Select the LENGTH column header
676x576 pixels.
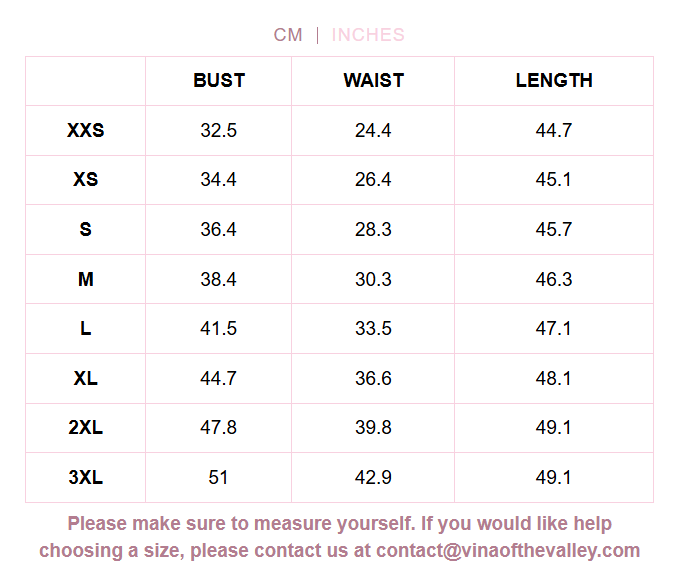(554, 81)
